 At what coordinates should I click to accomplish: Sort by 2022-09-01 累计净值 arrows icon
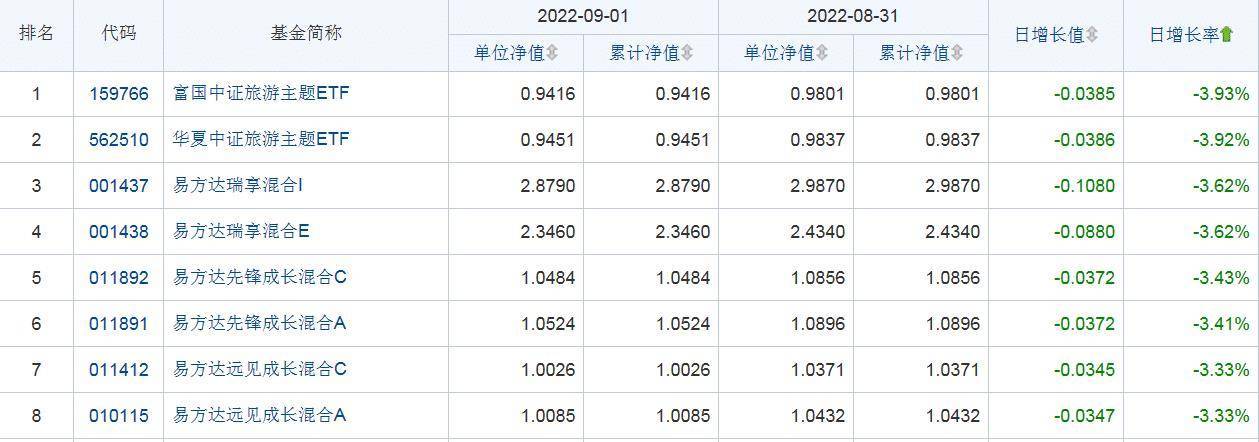(x=687, y=53)
